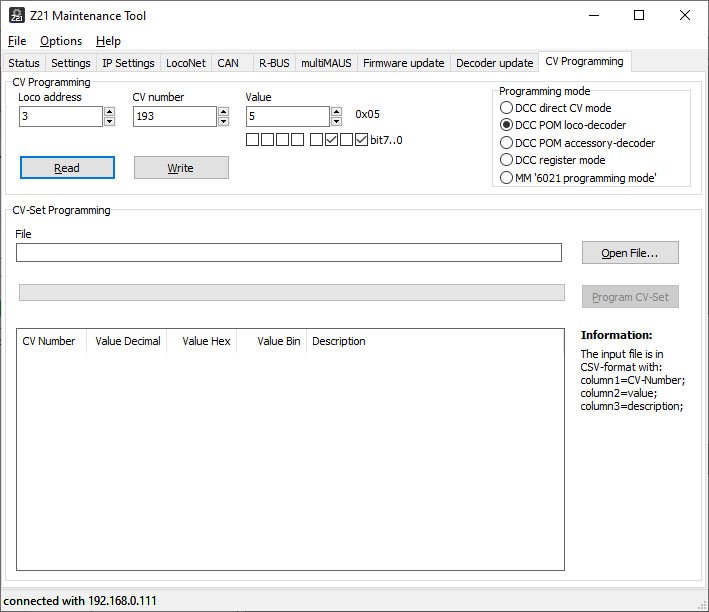
Task: Click the 'connected with 192.168.0.111' status text
Action: point(80,601)
